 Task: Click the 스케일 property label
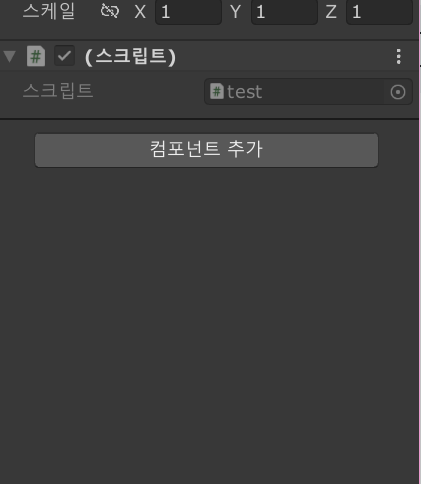(x=49, y=11)
